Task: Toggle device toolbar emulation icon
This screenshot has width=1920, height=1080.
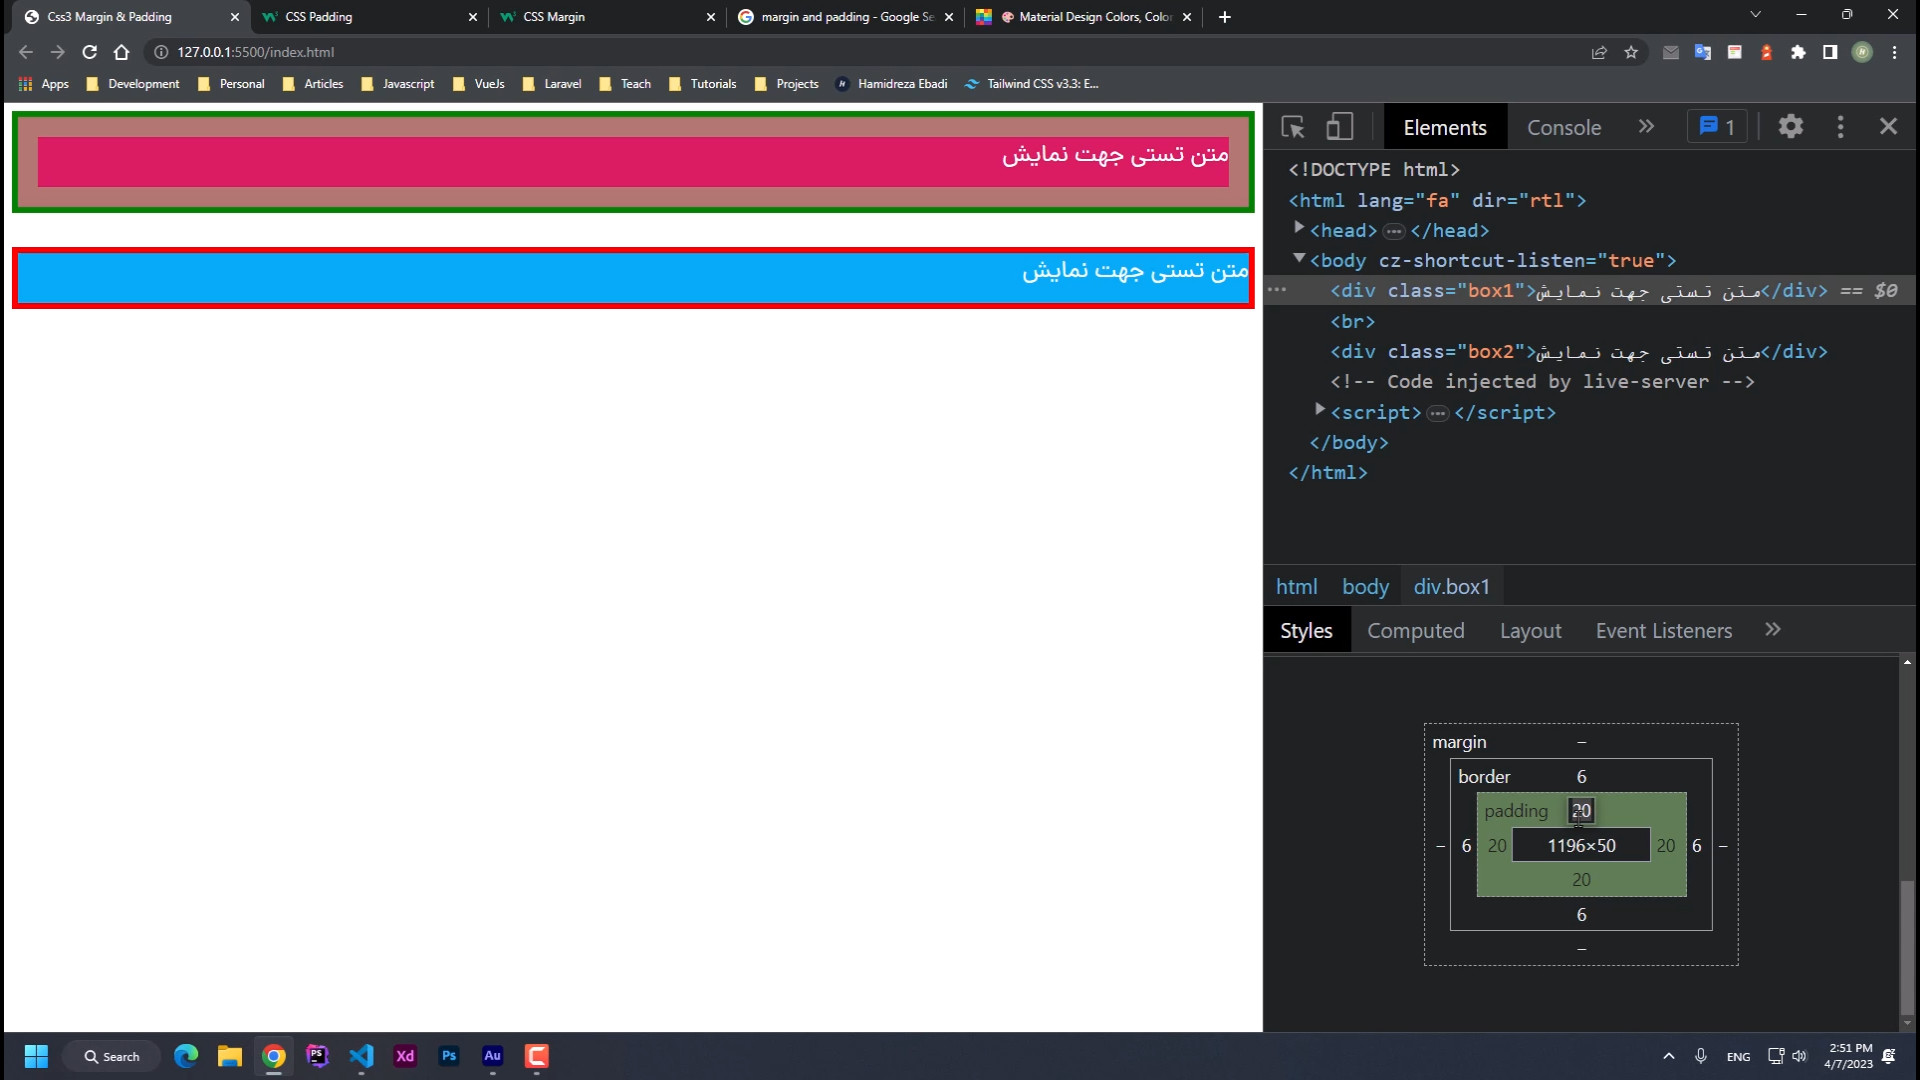Action: [x=1339, y=127]
